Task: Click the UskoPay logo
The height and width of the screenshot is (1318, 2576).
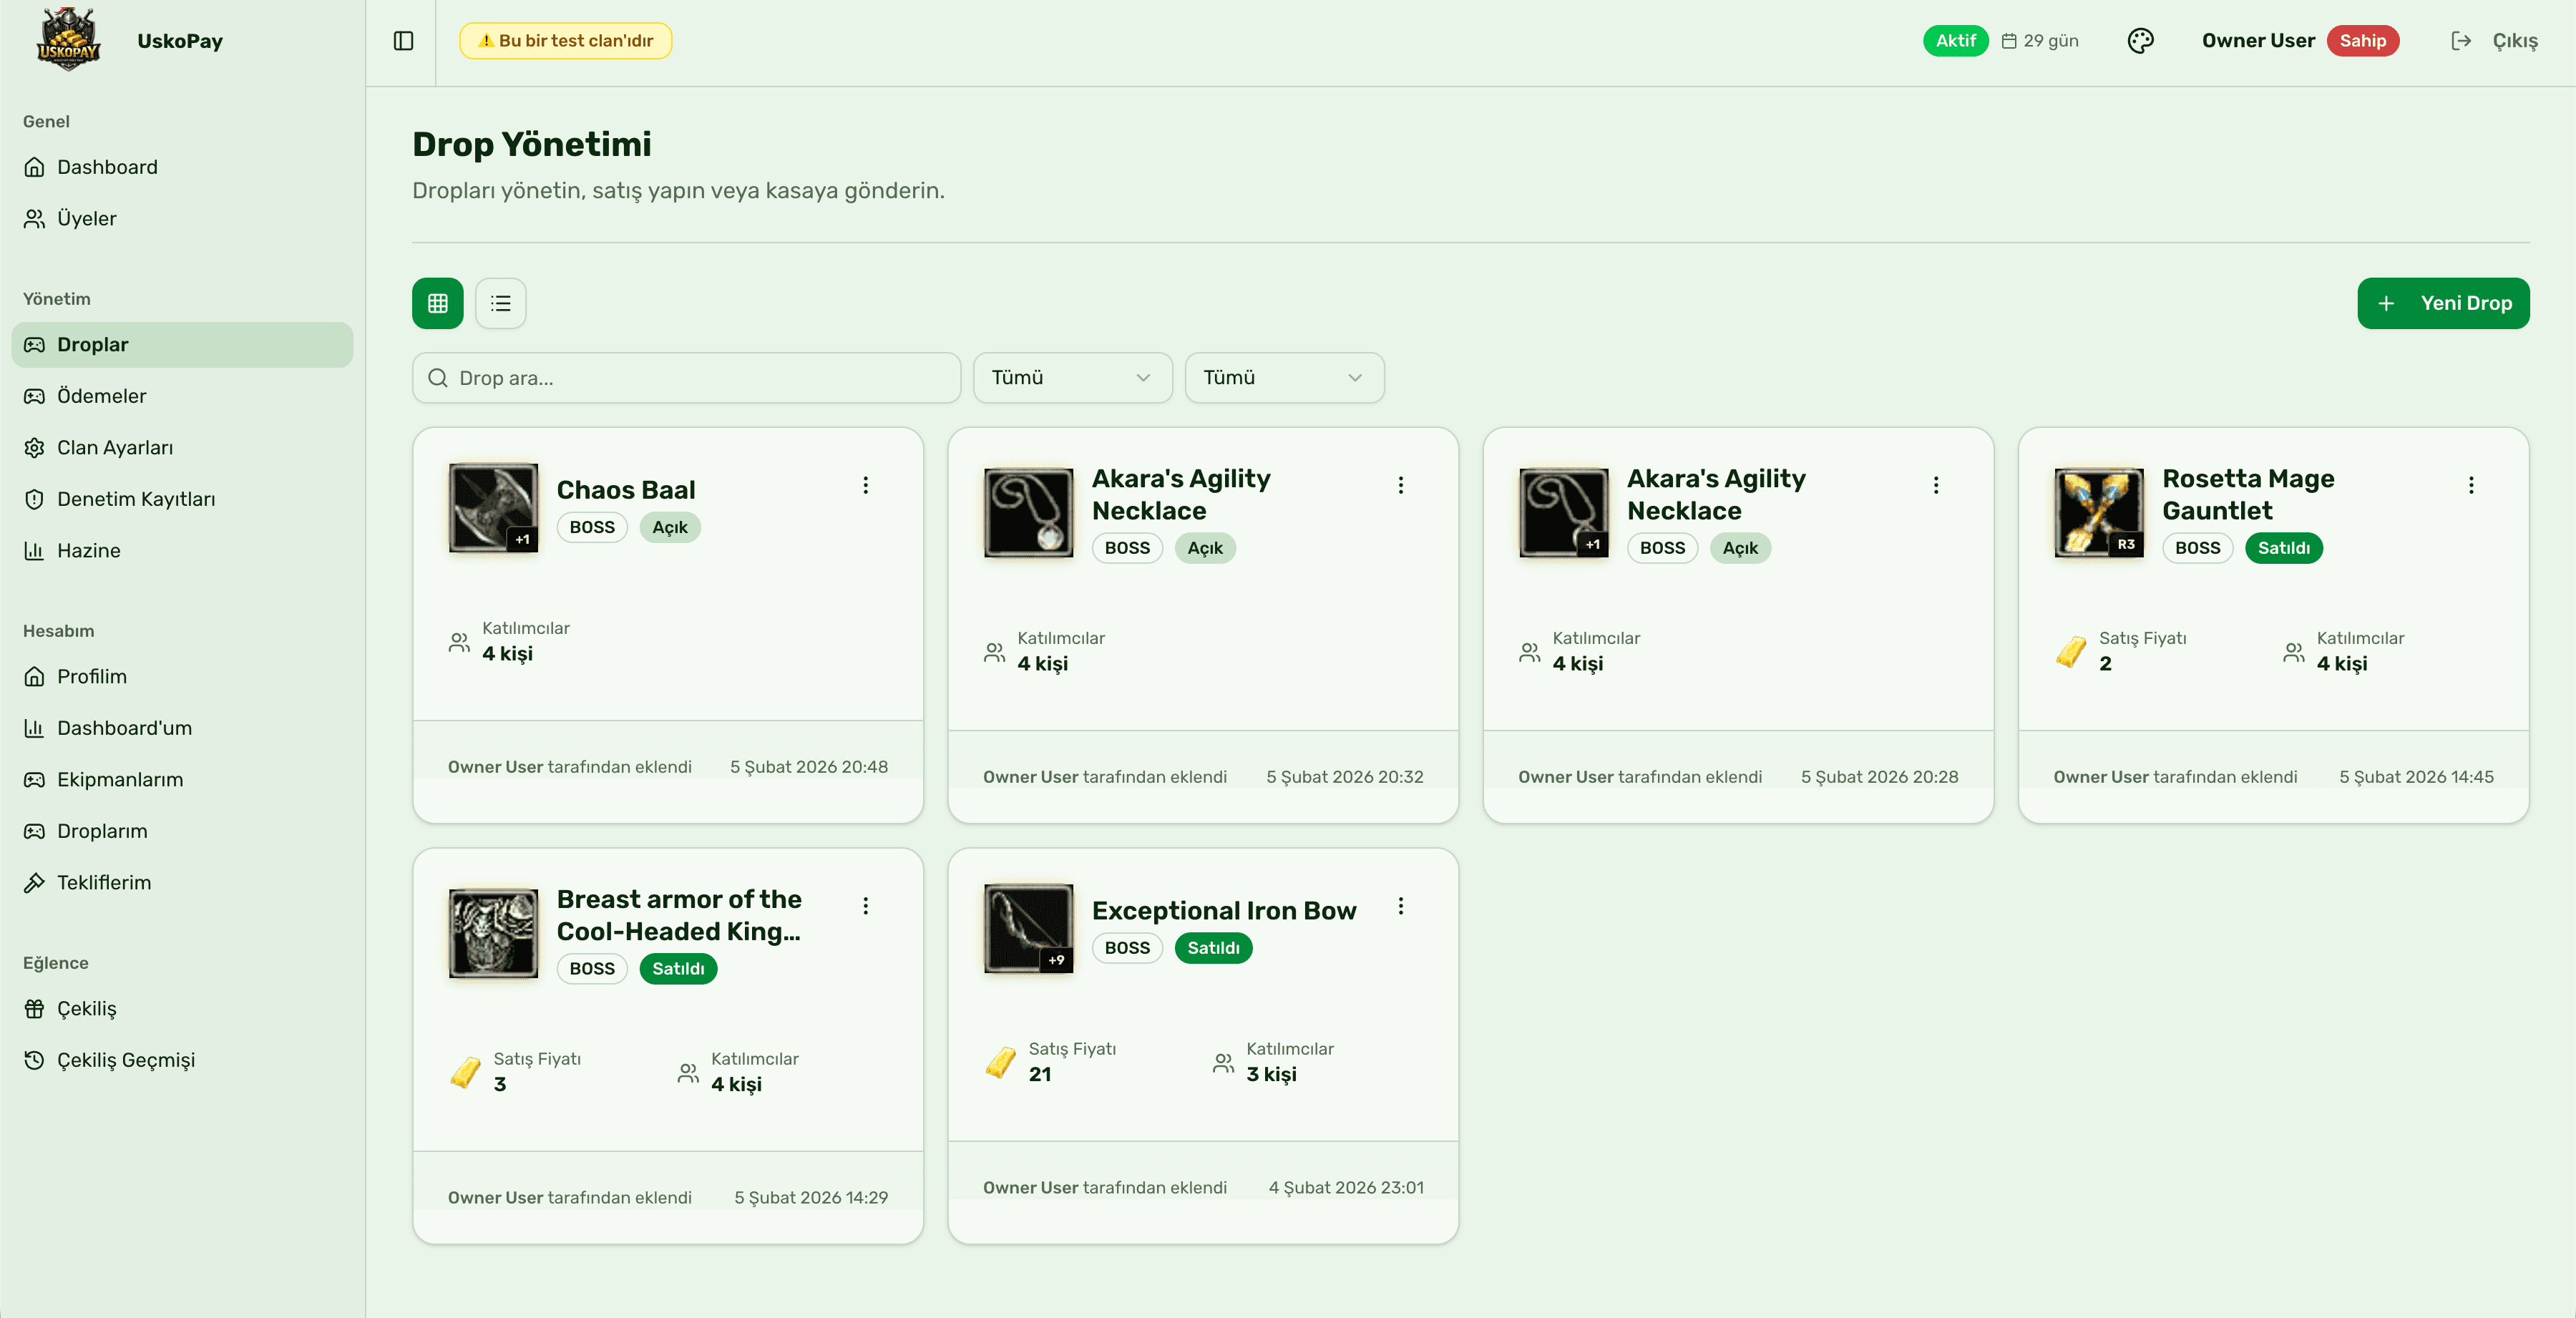Action: (68, 39)
